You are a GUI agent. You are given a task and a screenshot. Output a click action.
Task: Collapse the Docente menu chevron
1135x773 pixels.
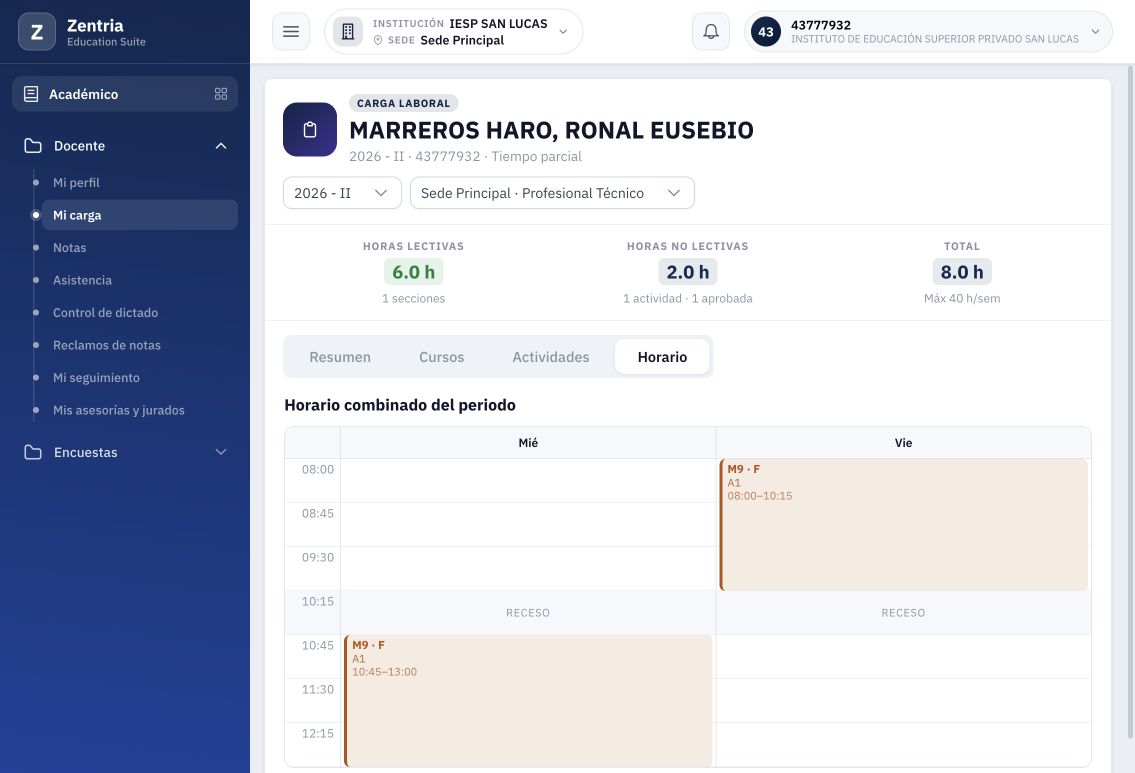[x=221, y=146]
